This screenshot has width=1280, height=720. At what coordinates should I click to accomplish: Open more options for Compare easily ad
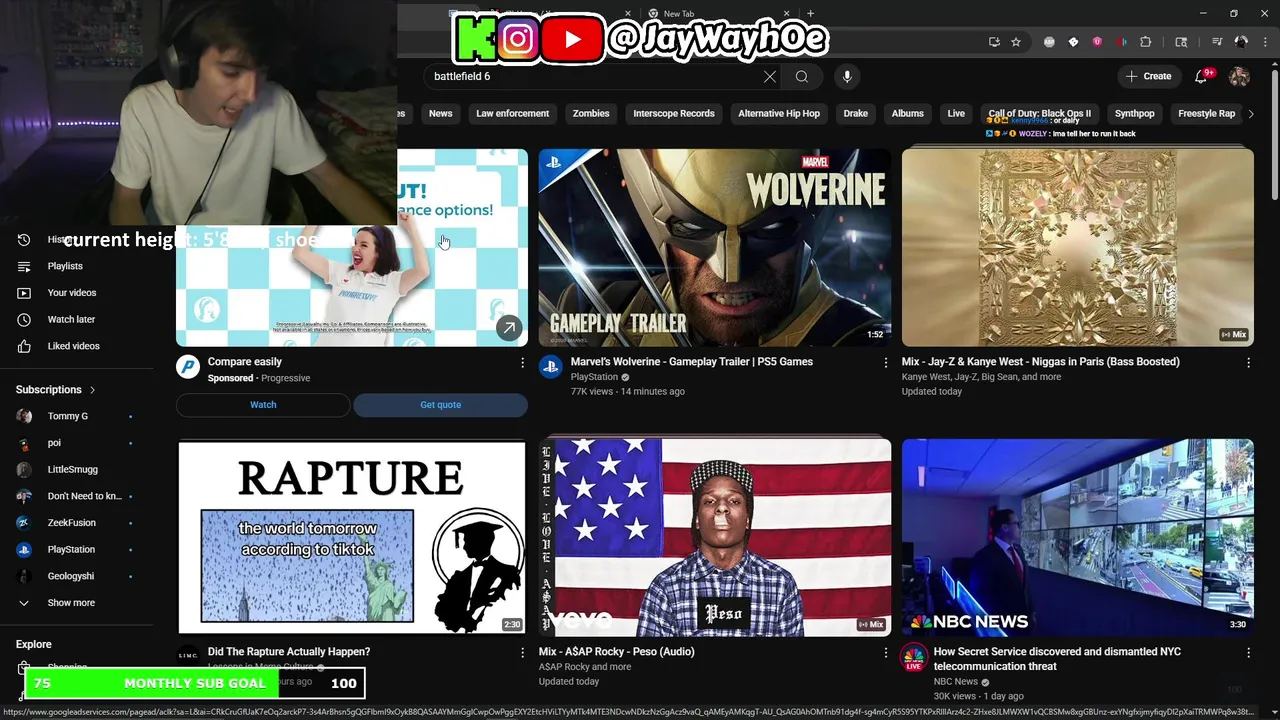click(522, 363)
